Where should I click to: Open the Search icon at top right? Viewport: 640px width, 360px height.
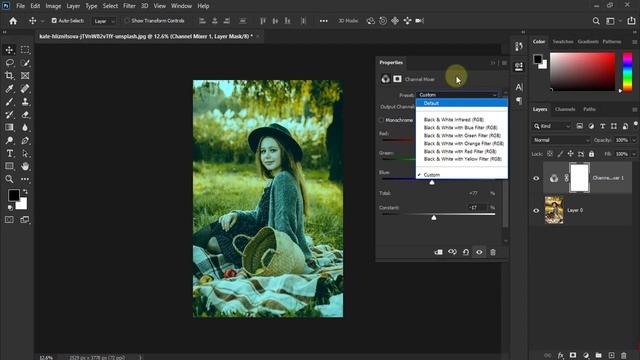click(596, 21)
